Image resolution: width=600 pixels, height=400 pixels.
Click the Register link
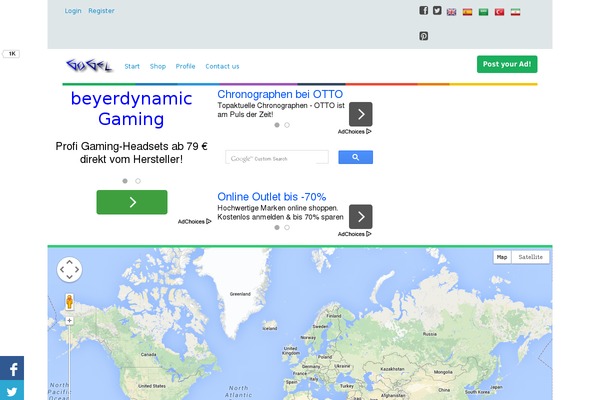coord(101,11)
